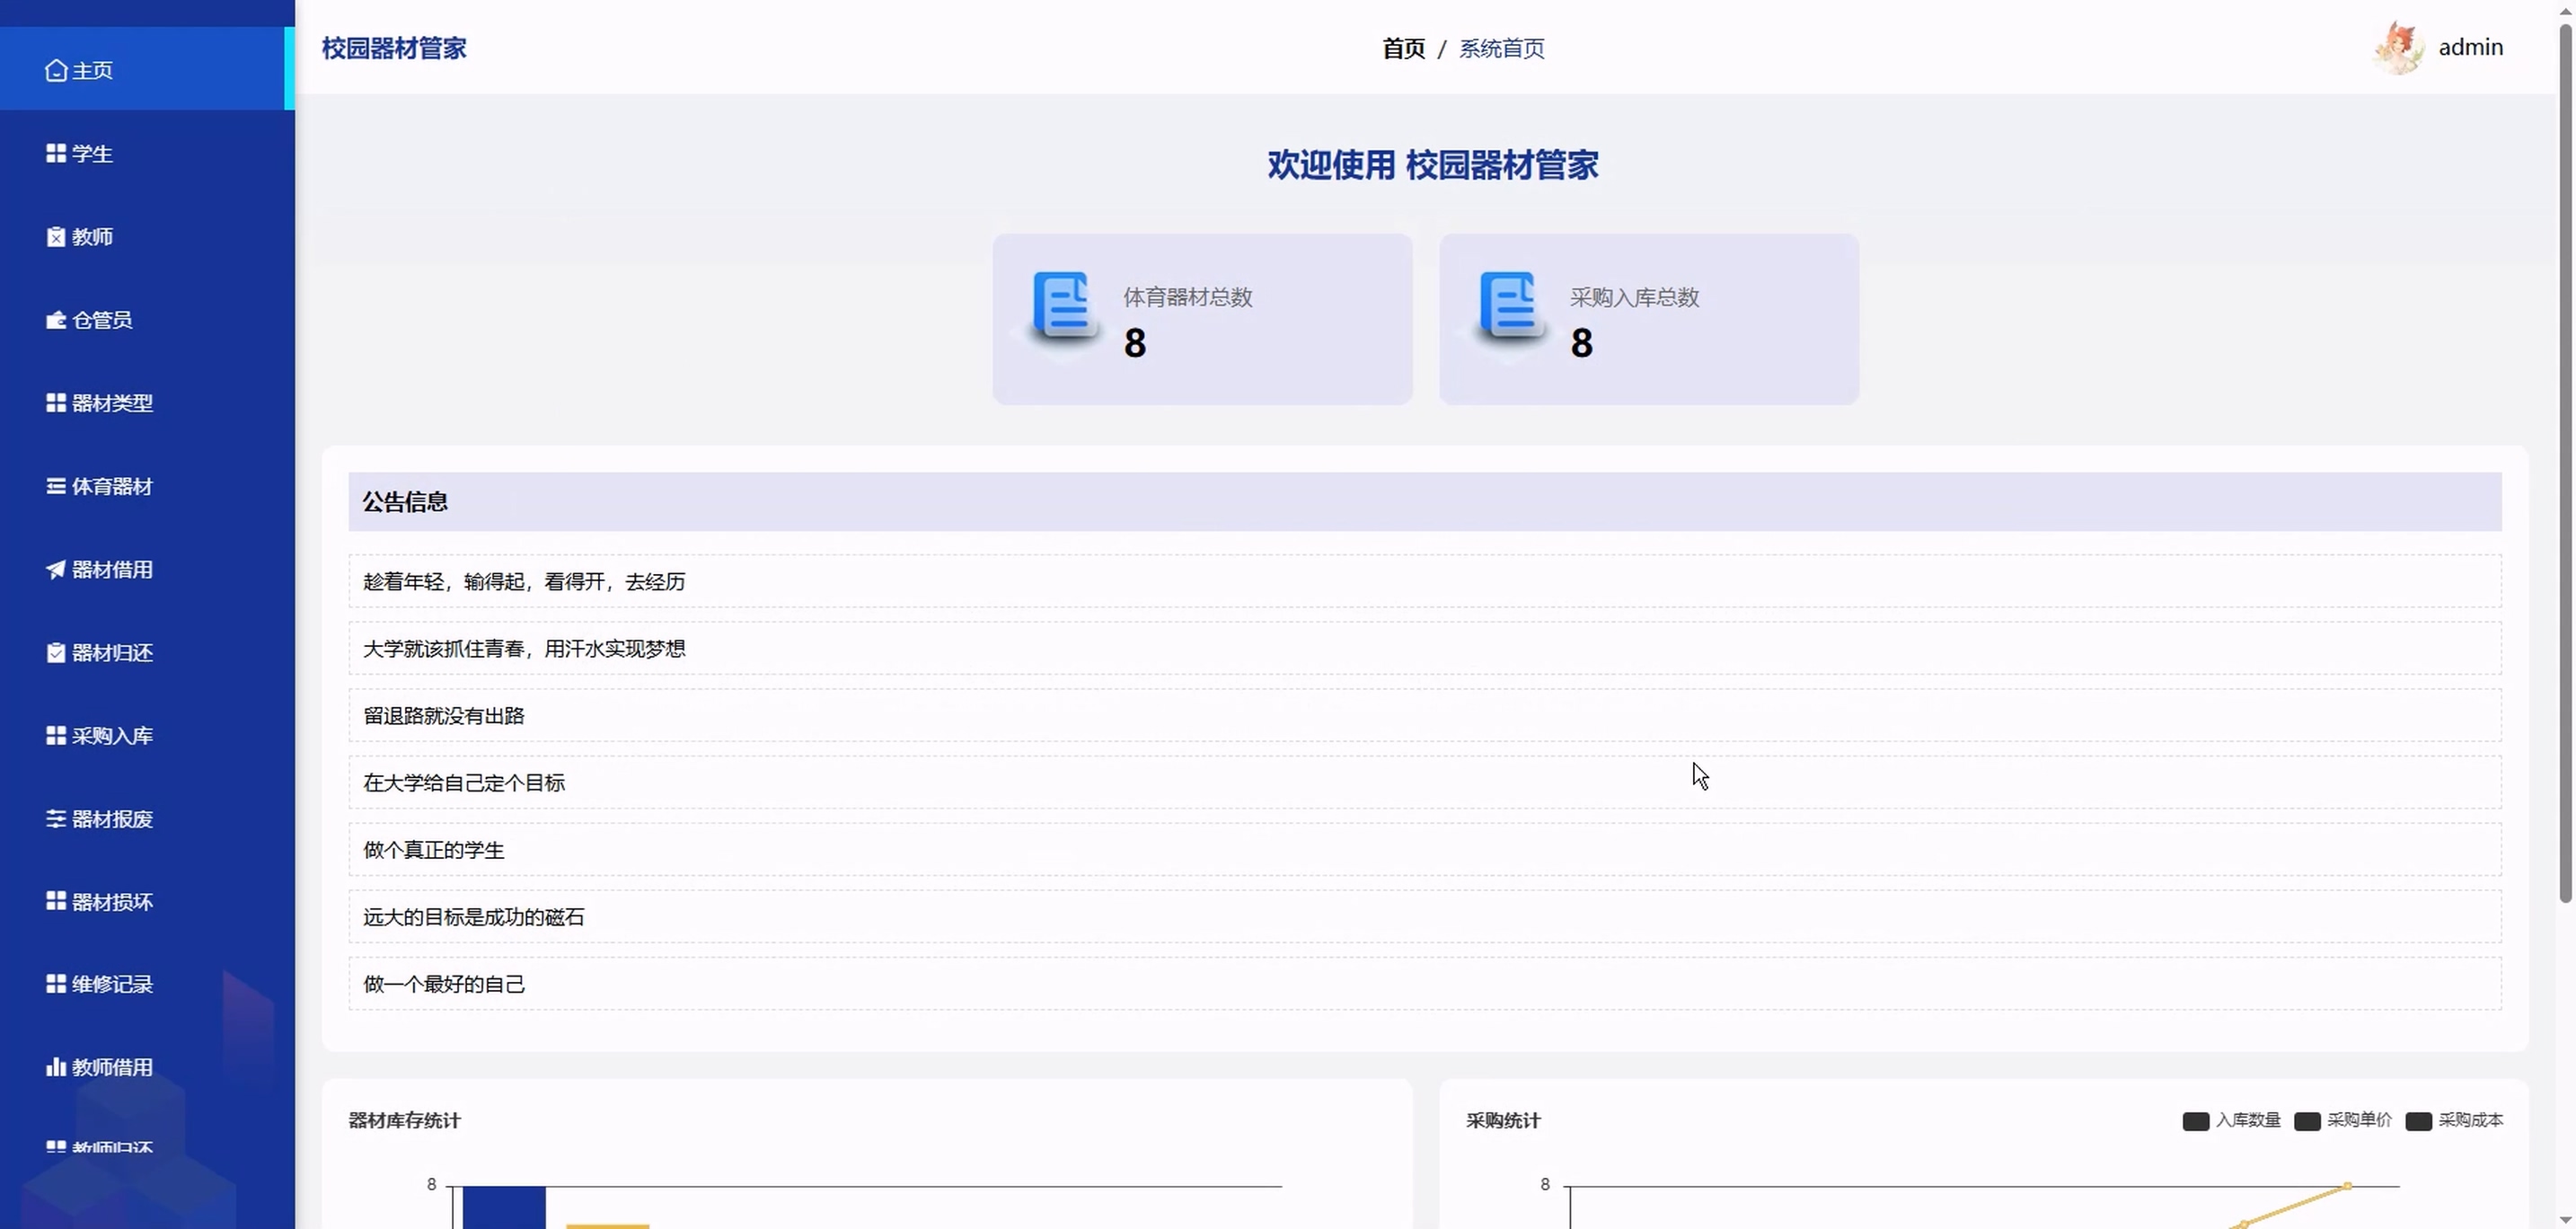Click the icon beside 教师 menu
Viewport: 2576px width, 1229px height.
point(56,237)
